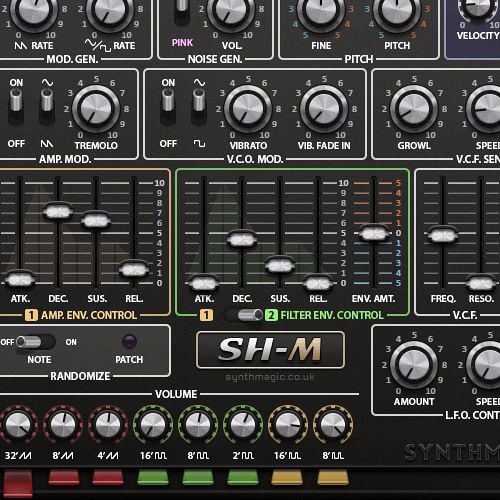Click the Velocity knob
The height and width of the screenshot is (500, 500).
click(x=478, y=7)
